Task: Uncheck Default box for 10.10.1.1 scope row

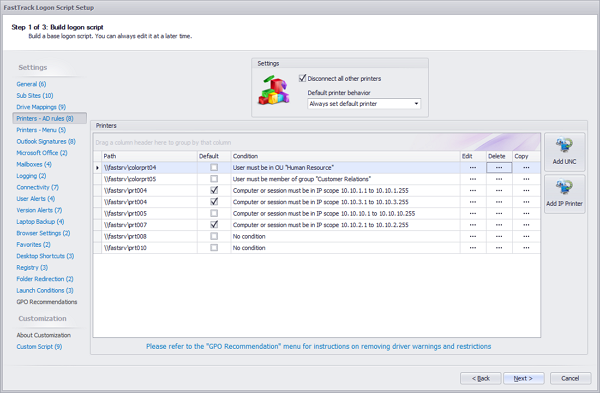Action: pyautogui.click(x=214, y=190)
